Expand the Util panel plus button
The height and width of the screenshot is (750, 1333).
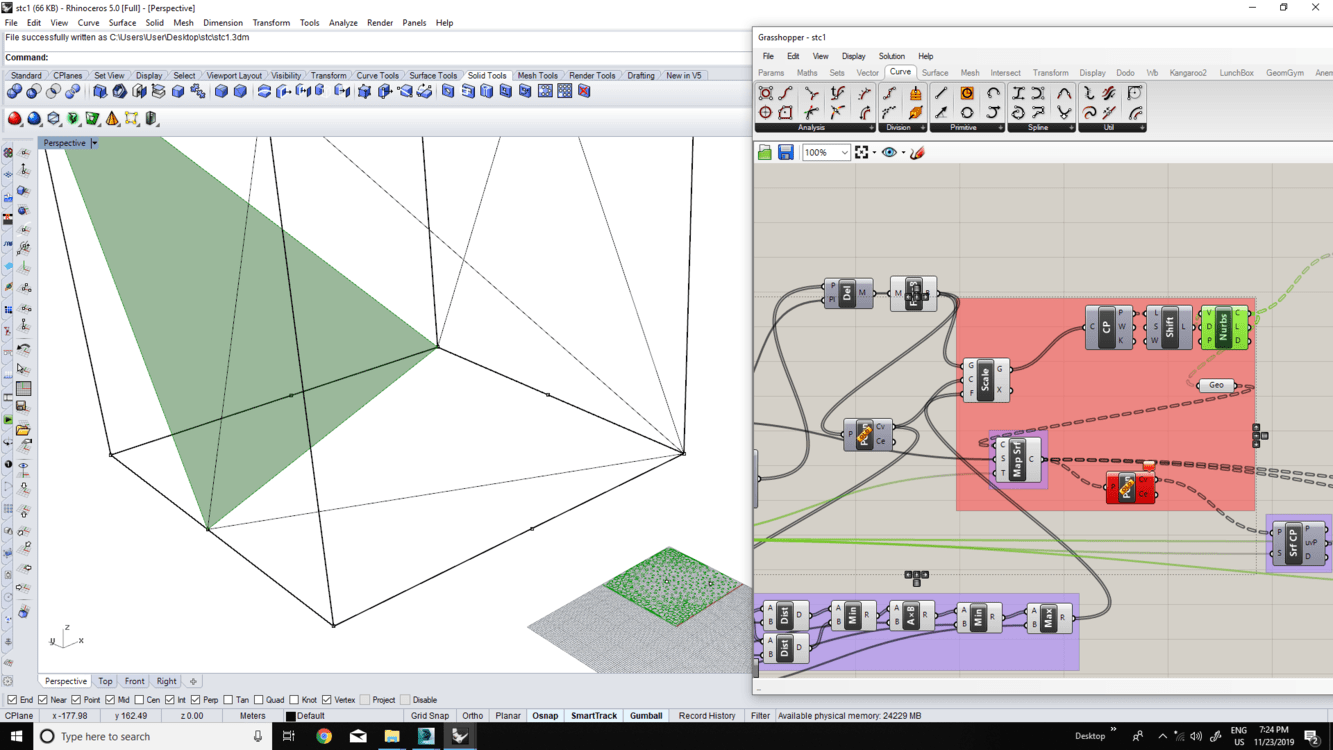(1142, 128)
